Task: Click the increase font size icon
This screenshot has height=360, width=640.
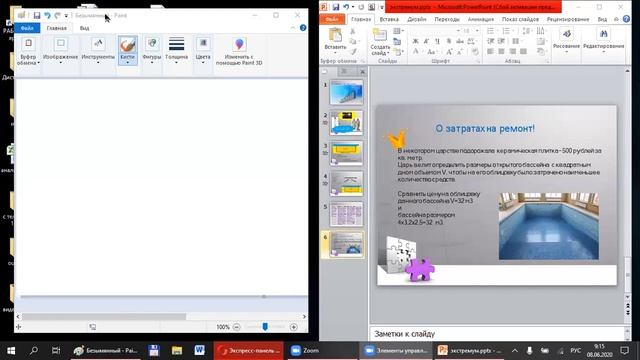Action: click(449, 52)
